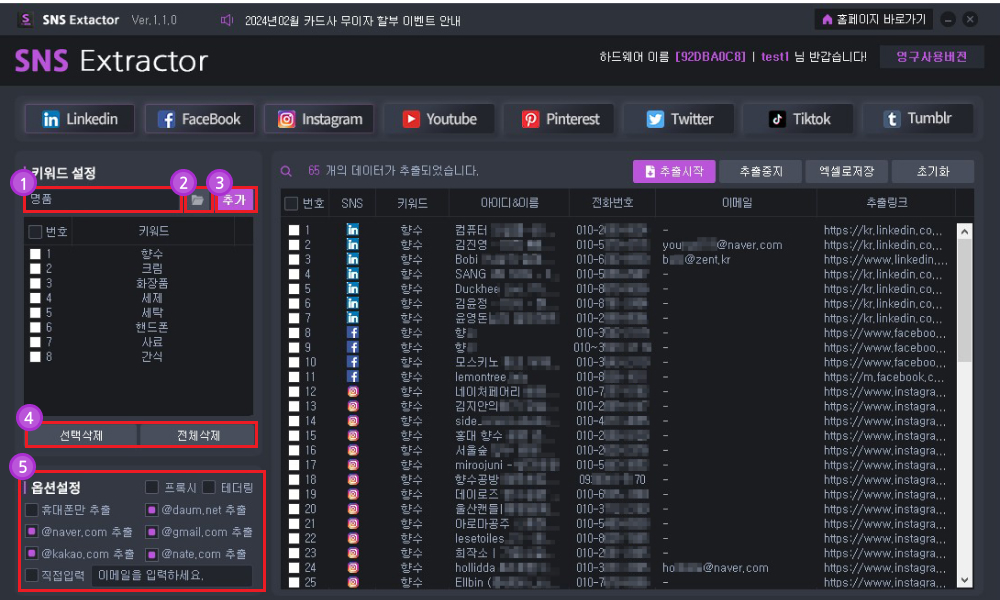Click the results list scrollbar down arrow

click(x=965, y=580)
